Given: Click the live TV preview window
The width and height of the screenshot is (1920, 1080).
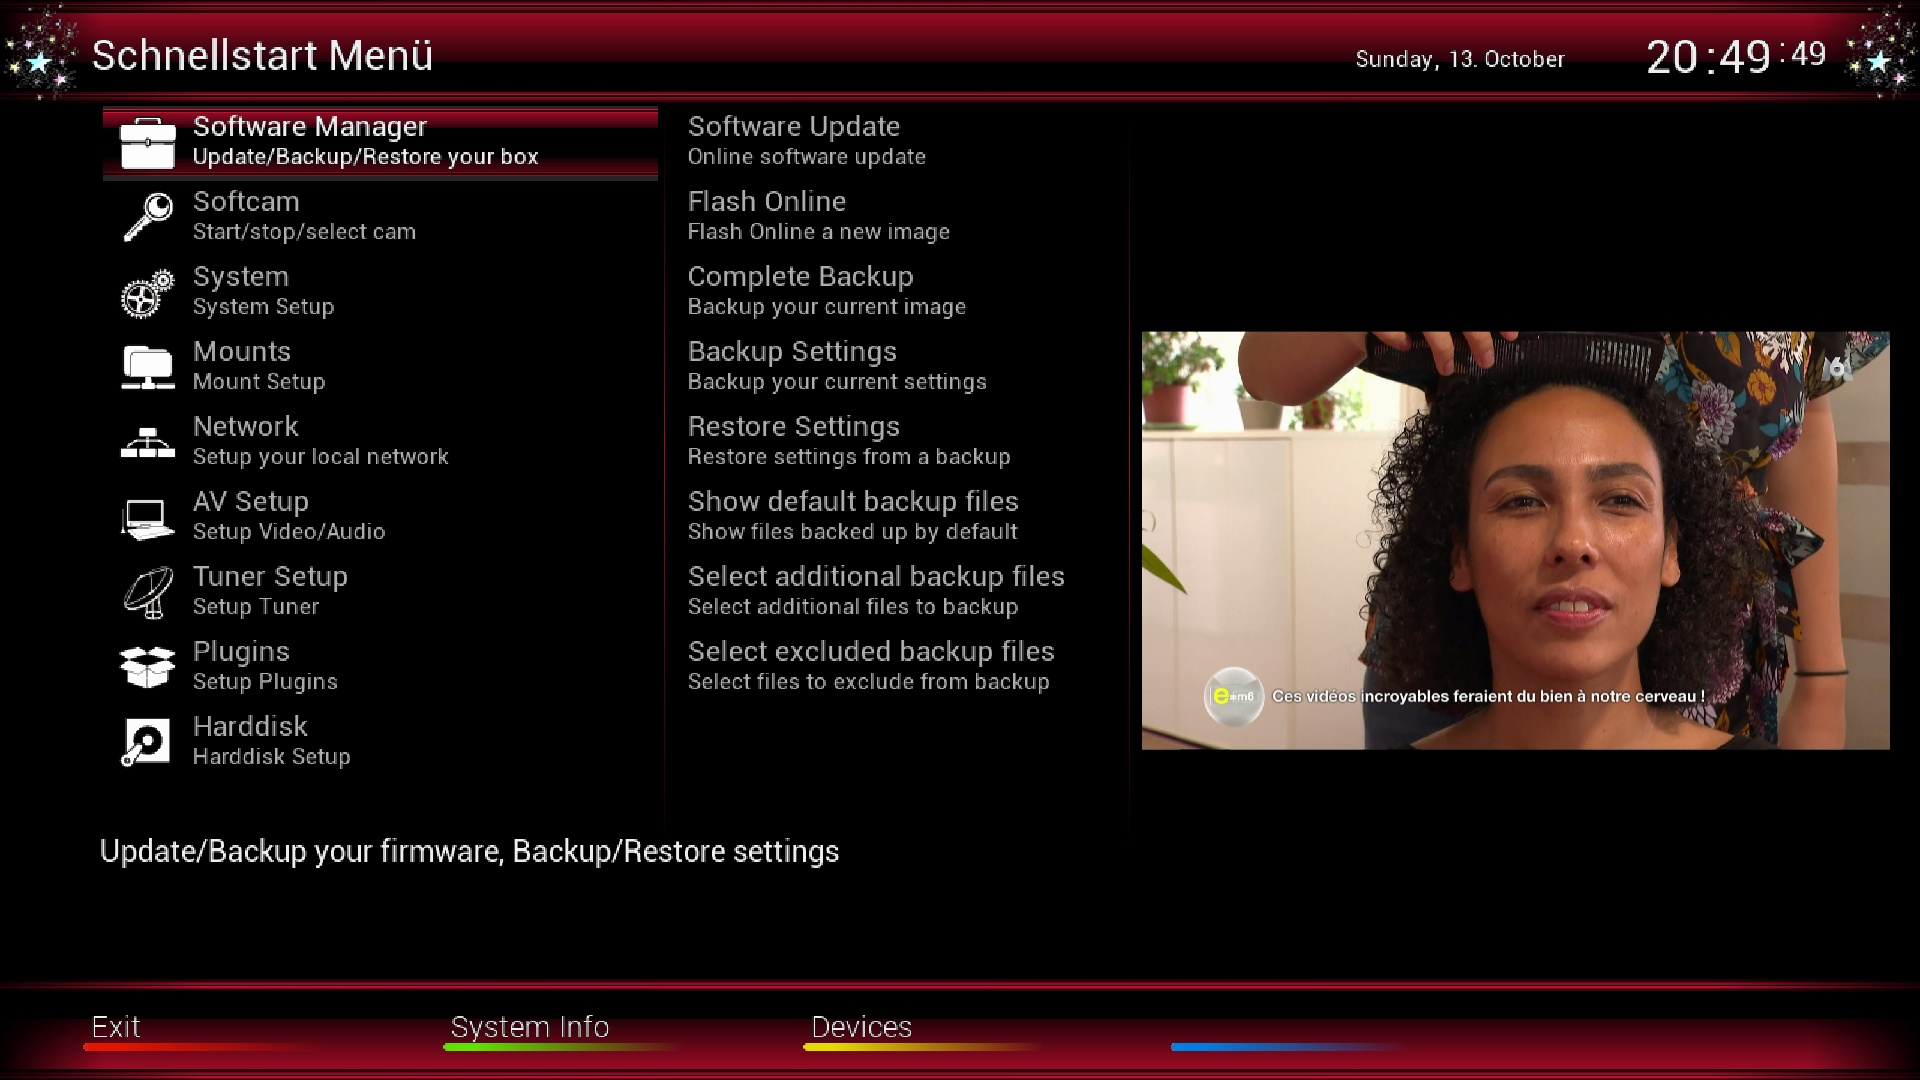Looking at the screenshot, I should 1515,540.
